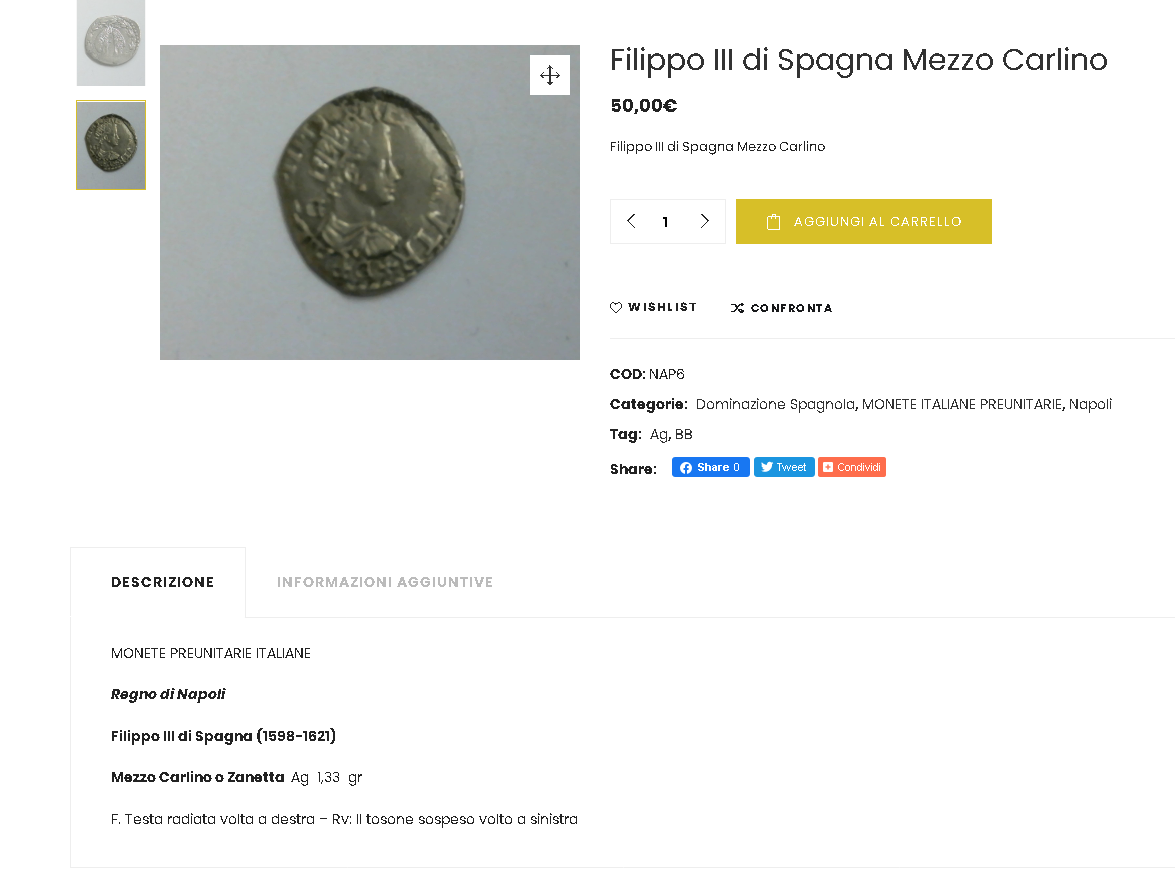
Task: Switch to Informazioni Aggiuntive tab
Action: coord(384,582)
